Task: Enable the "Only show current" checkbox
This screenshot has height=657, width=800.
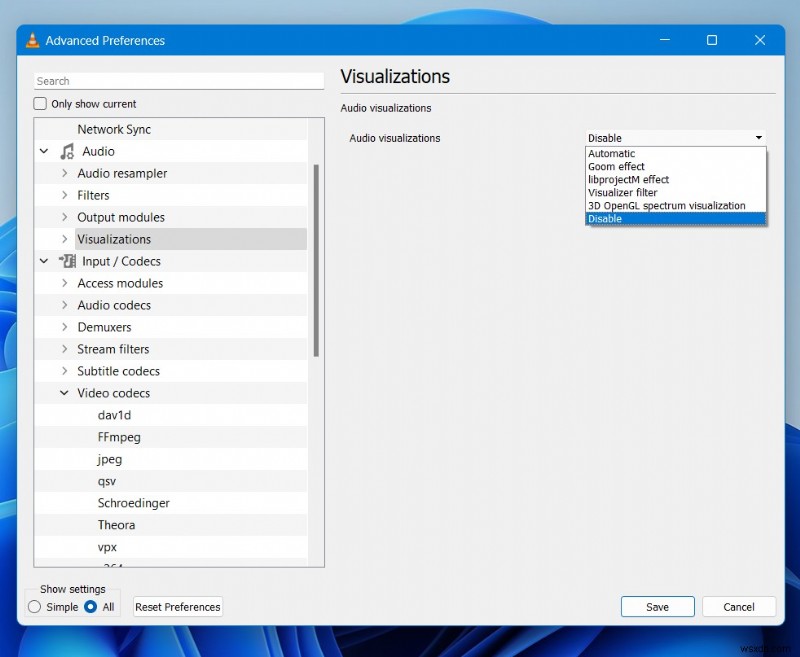Action: [40, 103]
